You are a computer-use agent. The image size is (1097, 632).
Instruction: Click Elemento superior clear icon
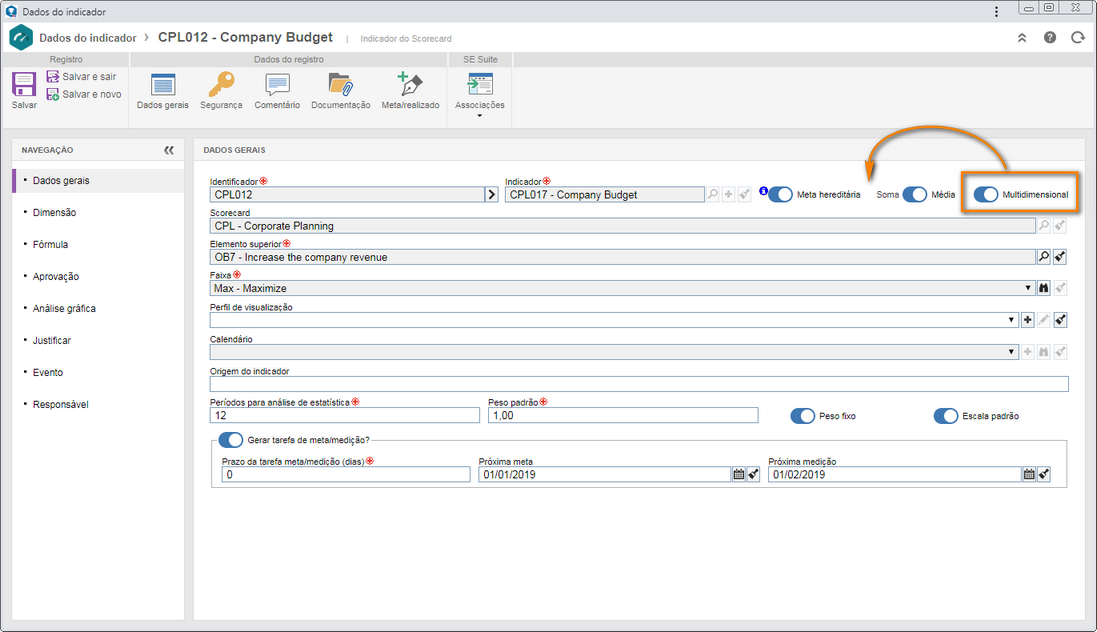pyautogui.click(x=1060, y=257)
